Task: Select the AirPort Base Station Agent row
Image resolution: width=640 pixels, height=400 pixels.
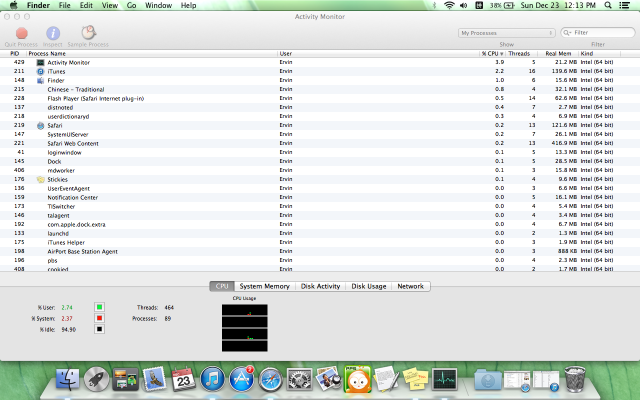Action: coord(320,251)
